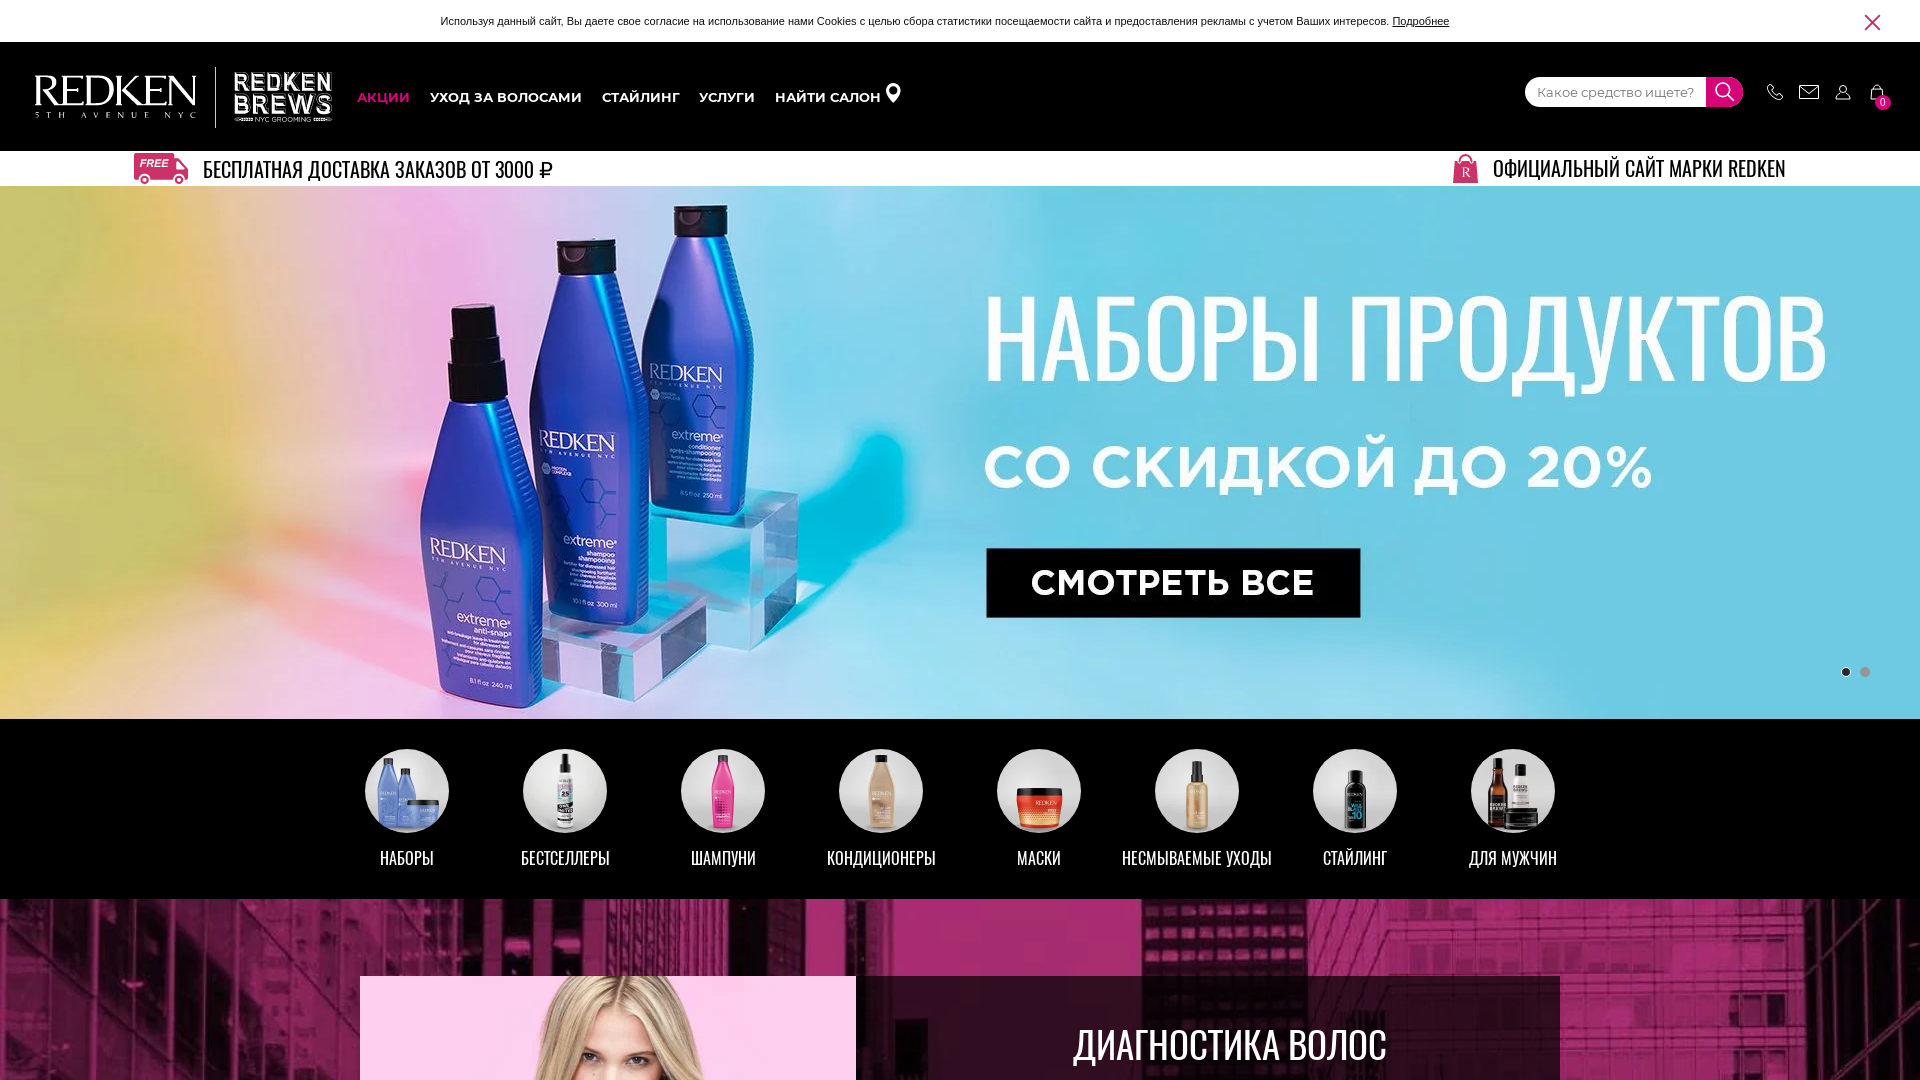Click the free delivery truck icon
This screenshot has height=1080, width=1920.
pyautogui.click(x=161, y=168)
